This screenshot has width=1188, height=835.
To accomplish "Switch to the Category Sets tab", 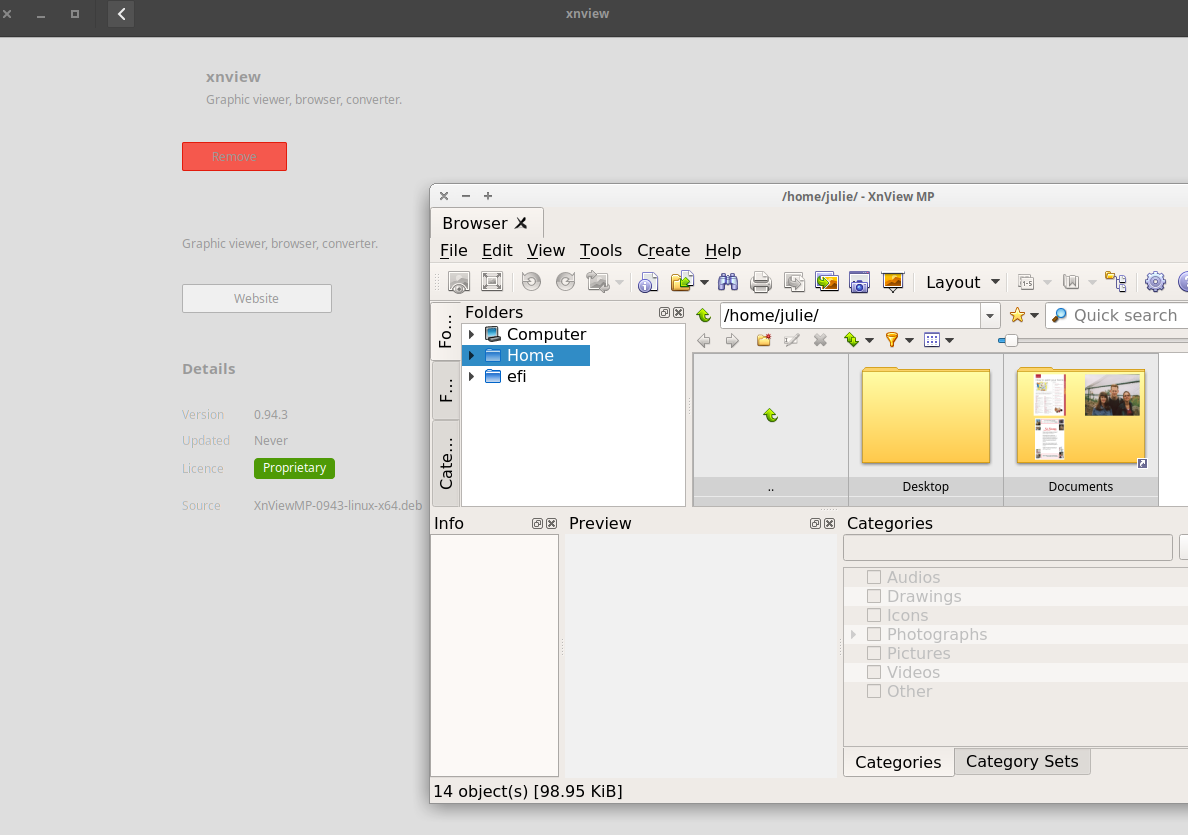I will (1021, 761).
